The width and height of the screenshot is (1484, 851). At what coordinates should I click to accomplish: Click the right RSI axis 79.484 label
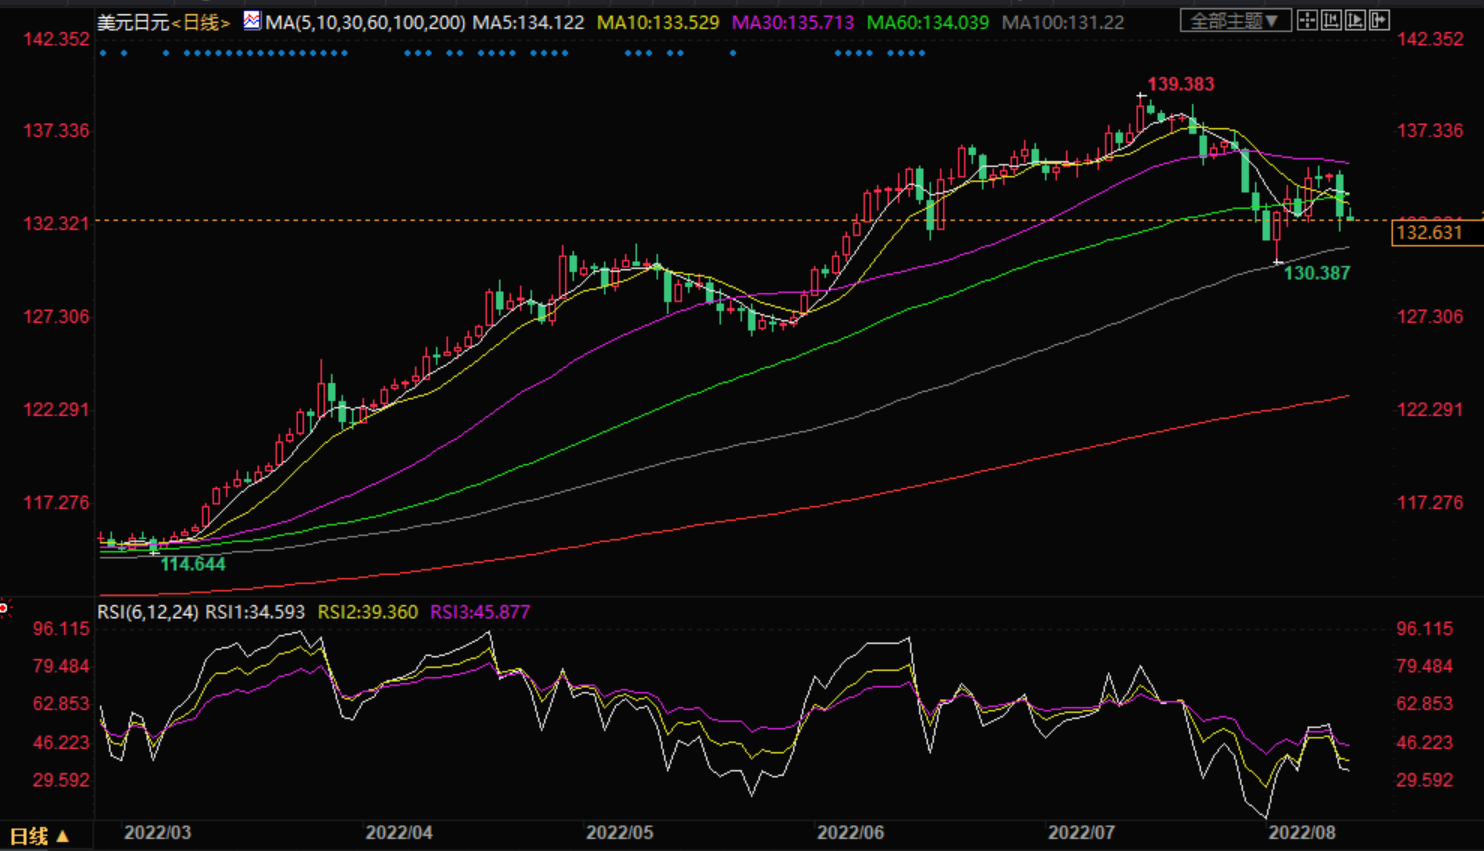1425,667
